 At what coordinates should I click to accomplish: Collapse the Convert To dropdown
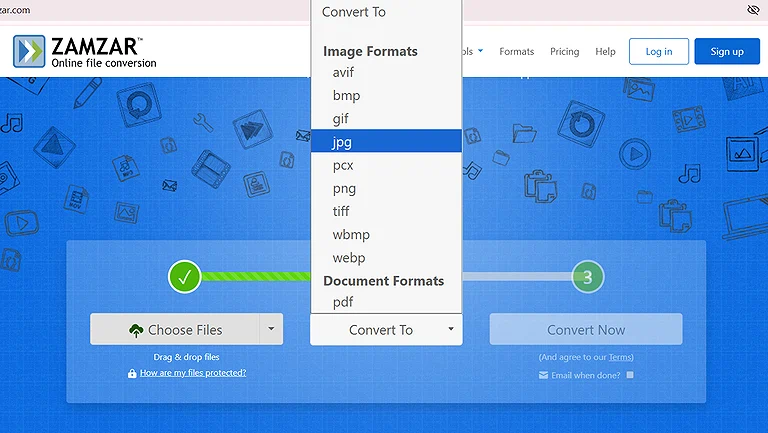pyautogui.click(x=386, y=330)
